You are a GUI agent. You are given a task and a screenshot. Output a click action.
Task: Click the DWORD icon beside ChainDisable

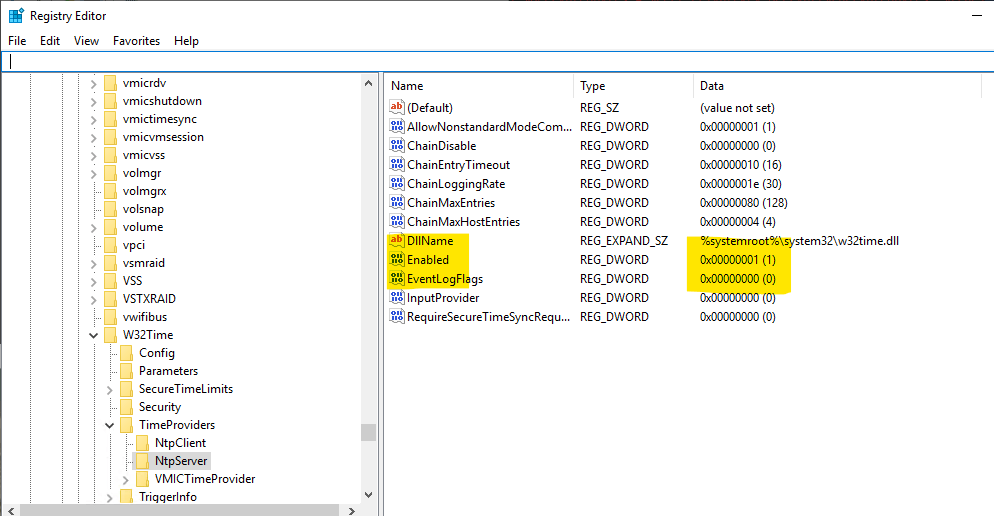tap(397, 146)
